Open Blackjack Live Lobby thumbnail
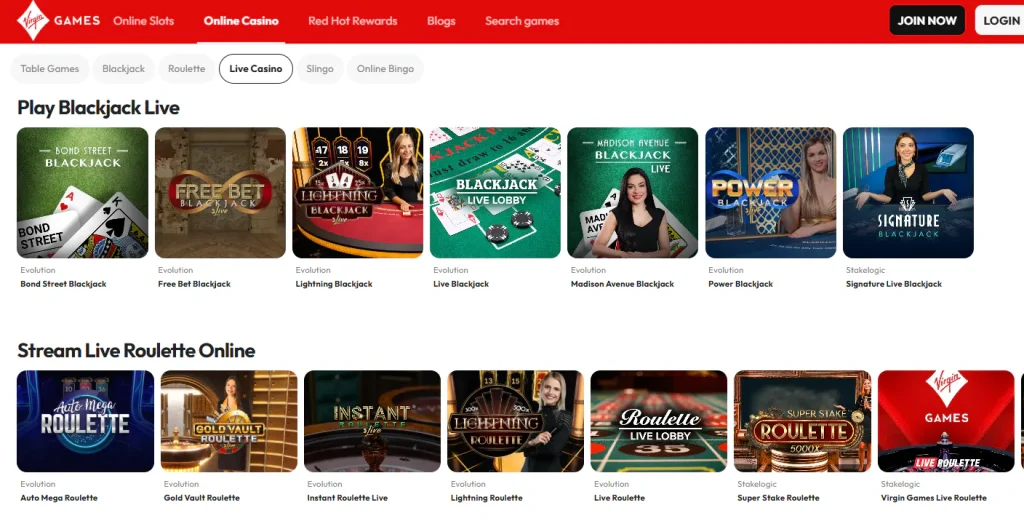 click(x=495, y=193)
